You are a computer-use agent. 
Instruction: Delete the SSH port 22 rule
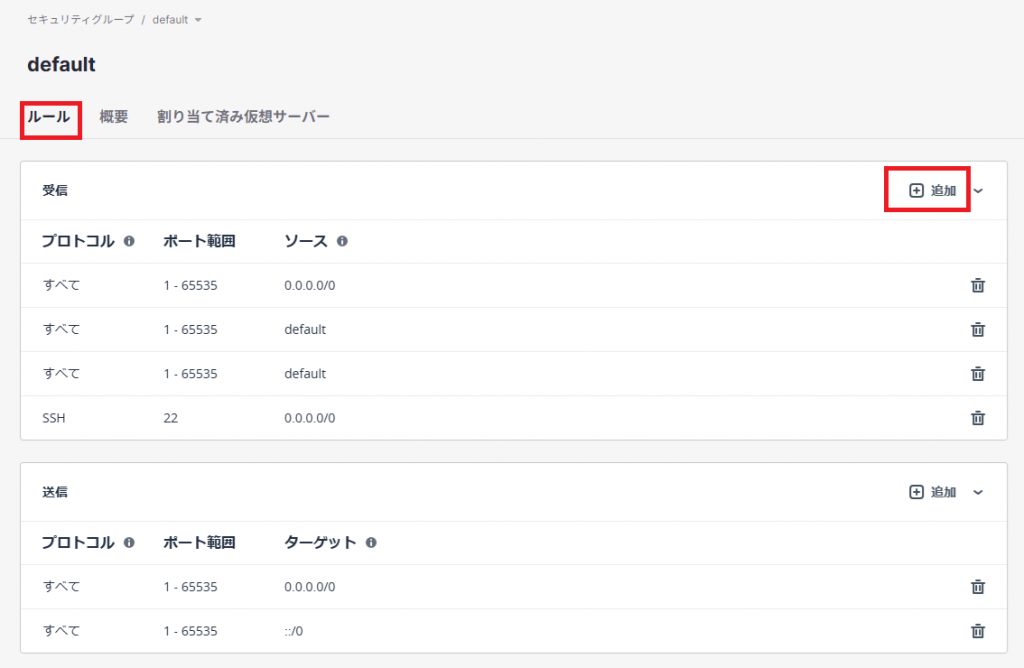(977, 418)
